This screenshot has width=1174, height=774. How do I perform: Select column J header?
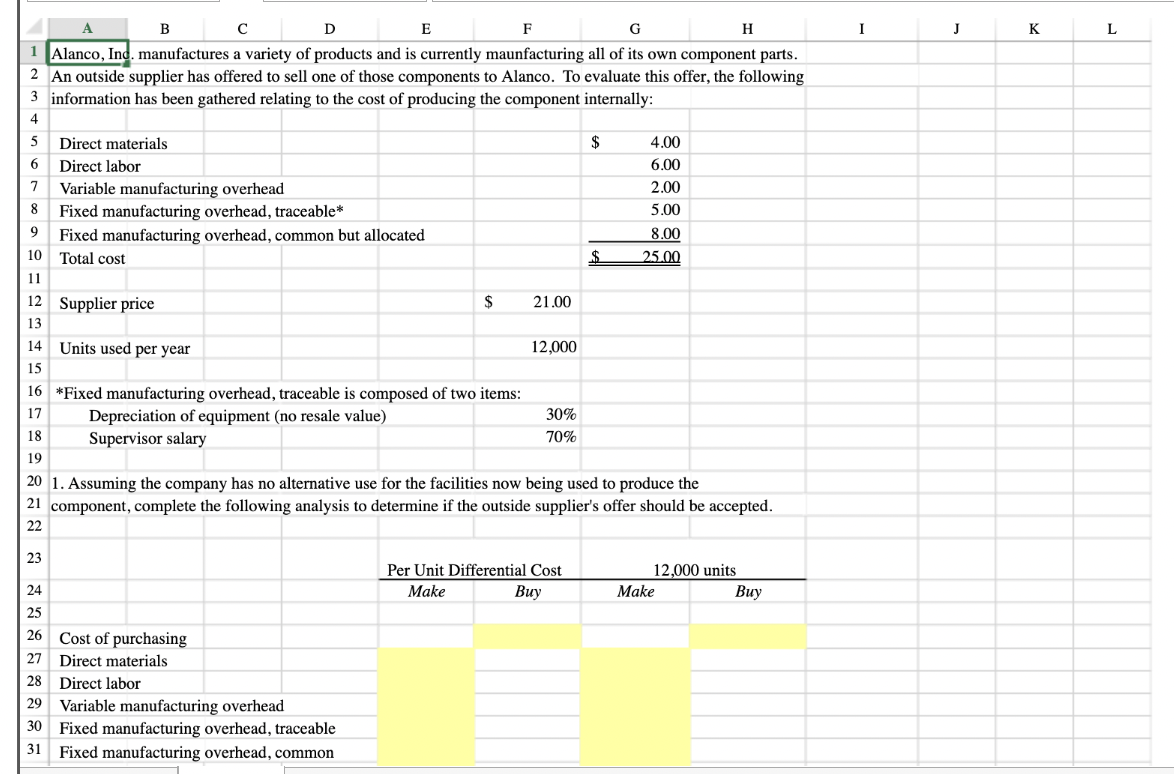957,28
